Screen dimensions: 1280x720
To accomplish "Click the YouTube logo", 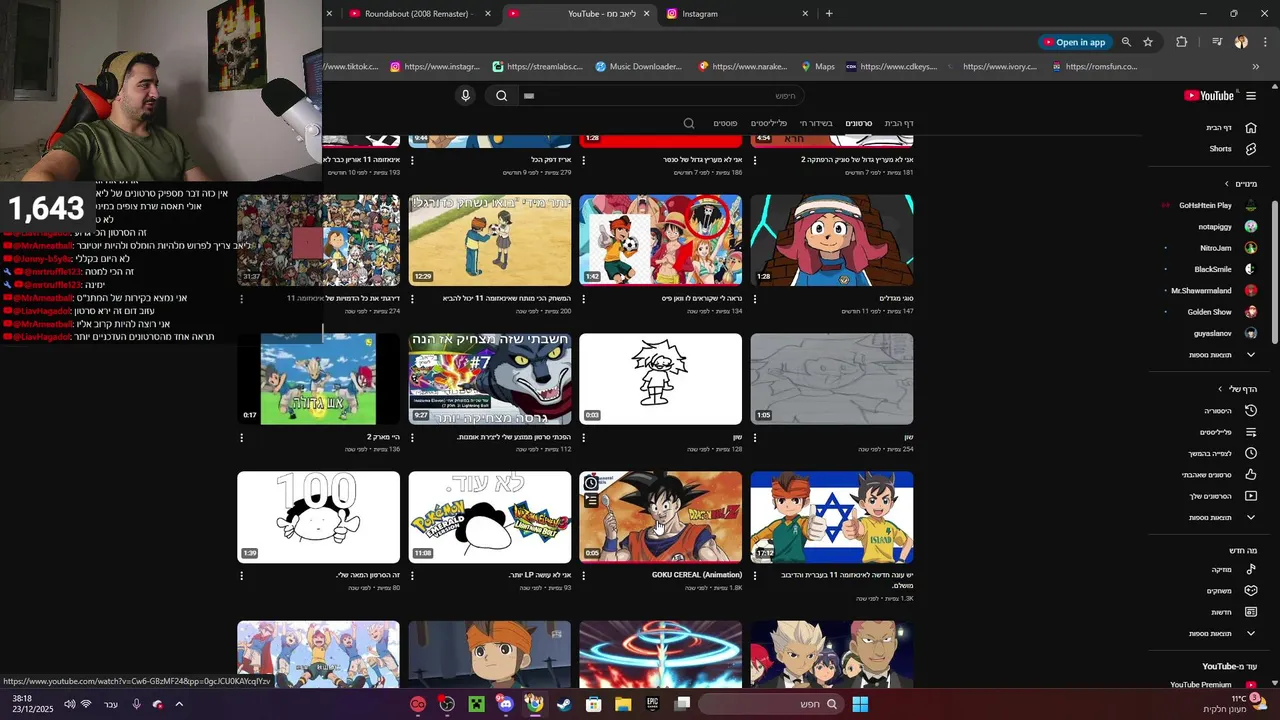I will coord(1209,96).
